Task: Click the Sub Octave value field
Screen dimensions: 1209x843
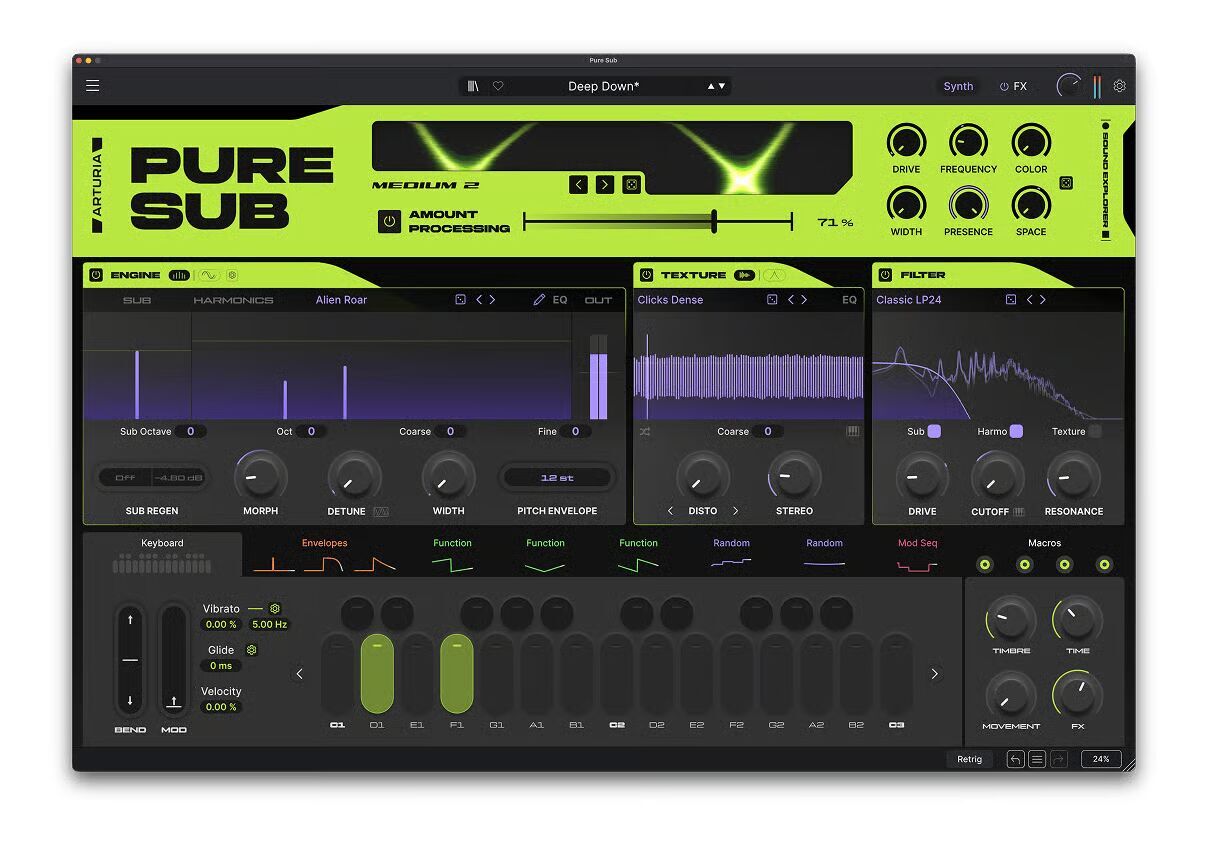Action: coord(190,431)
